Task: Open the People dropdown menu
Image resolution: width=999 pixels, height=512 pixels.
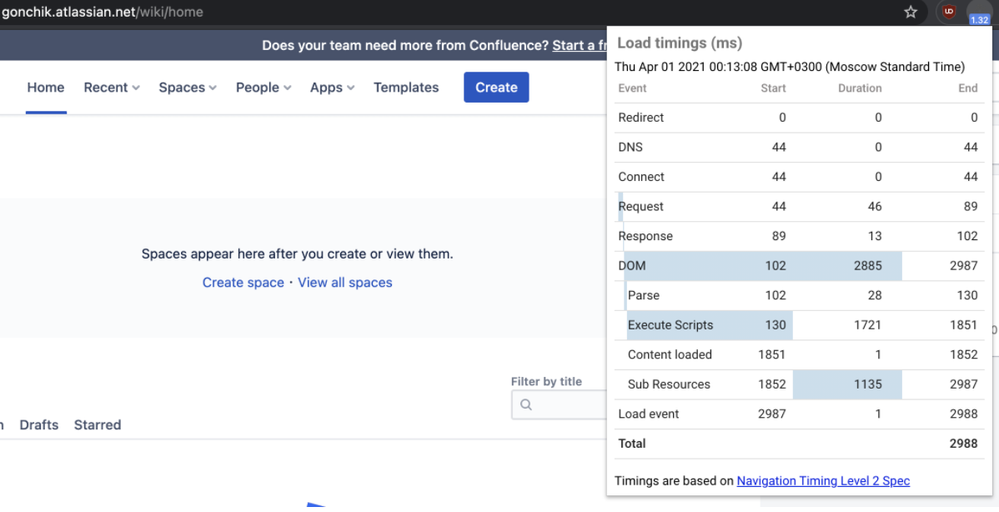Action: pyautogui.click(x=263, y=87)
